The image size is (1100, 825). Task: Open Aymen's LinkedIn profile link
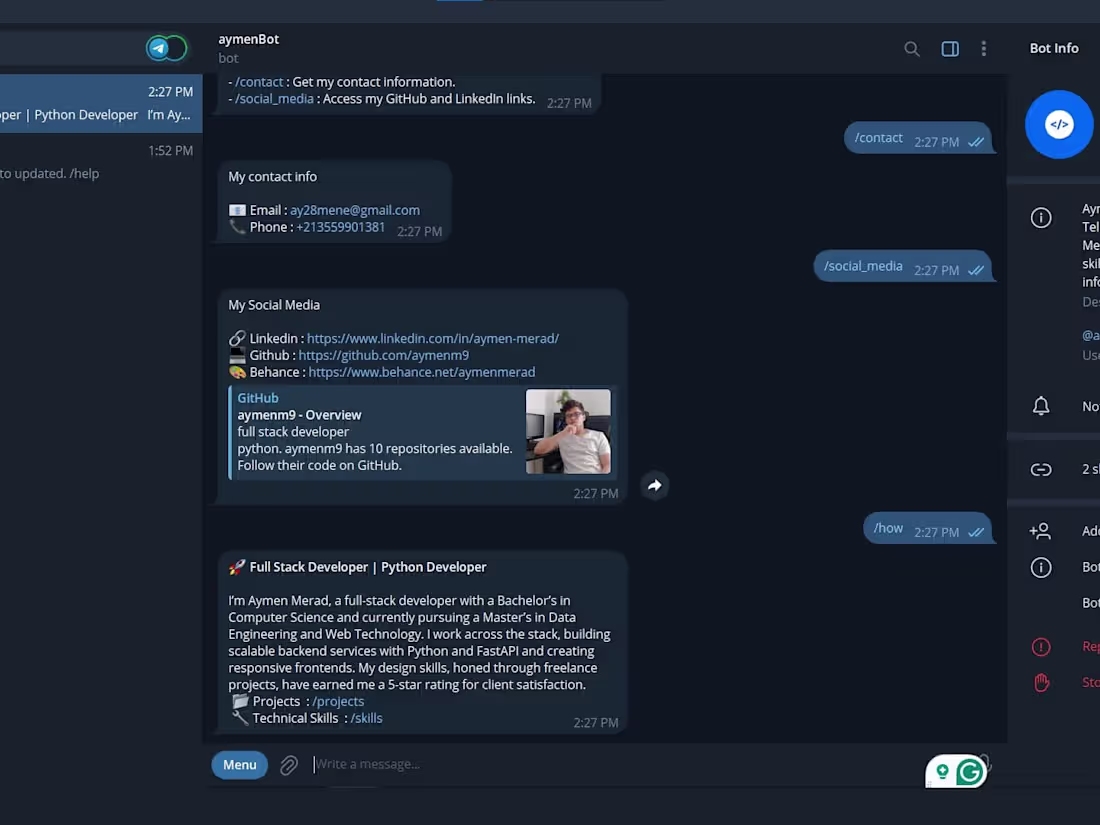[x=432, y=337]
